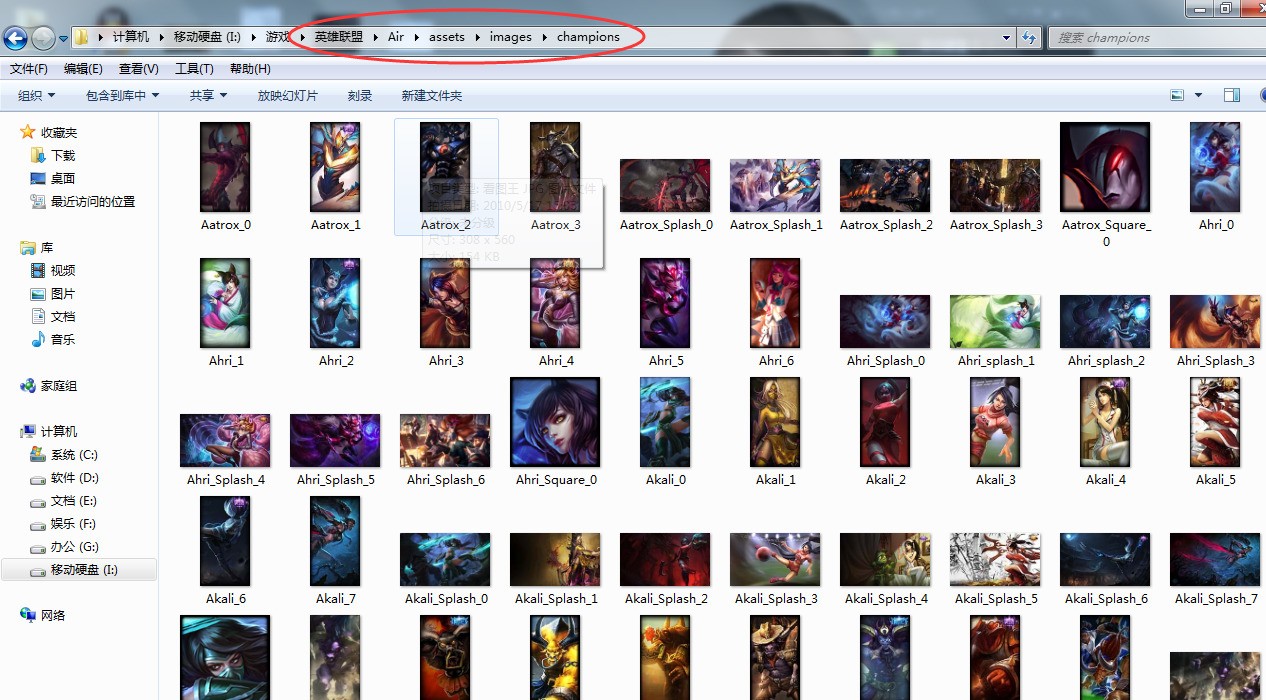Open the address bar history dropdown arrow
1266x700 pixels.
tap(1007, 38)
